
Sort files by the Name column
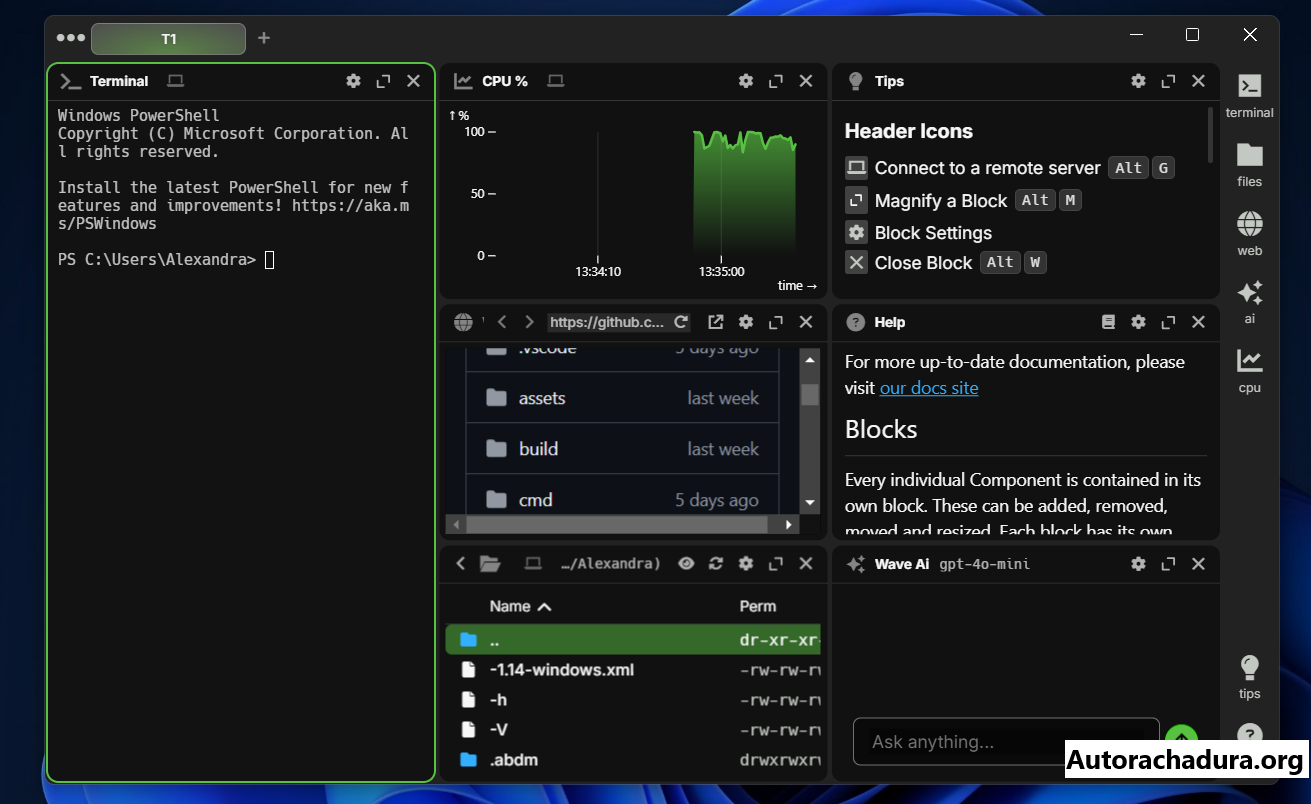[520, 606]
